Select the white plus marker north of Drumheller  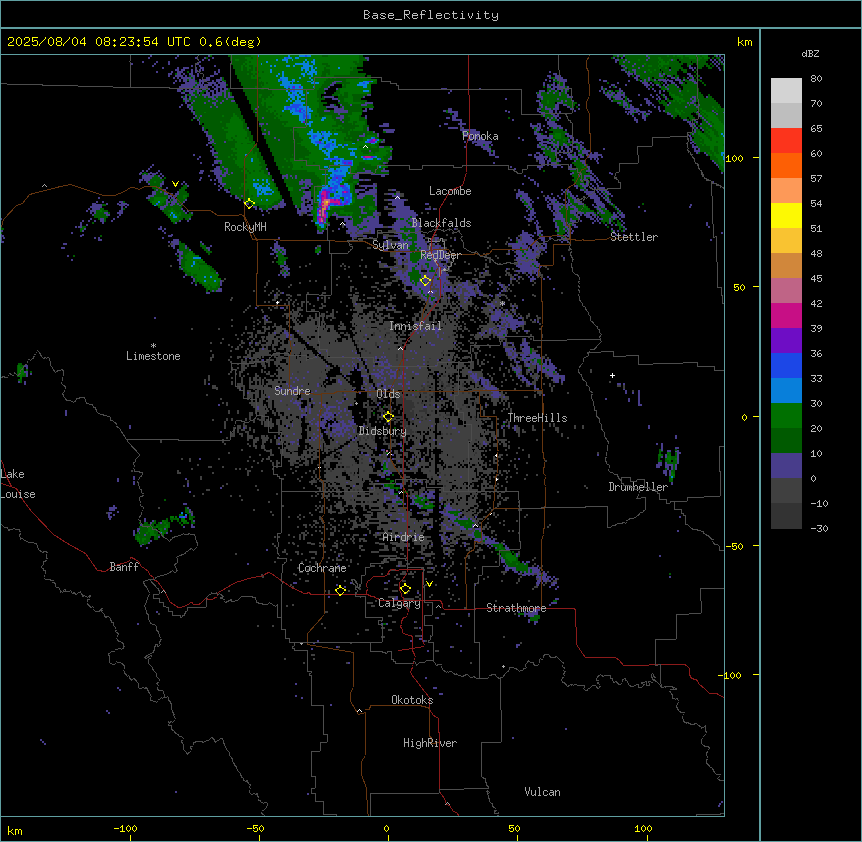tap(612, 375)
